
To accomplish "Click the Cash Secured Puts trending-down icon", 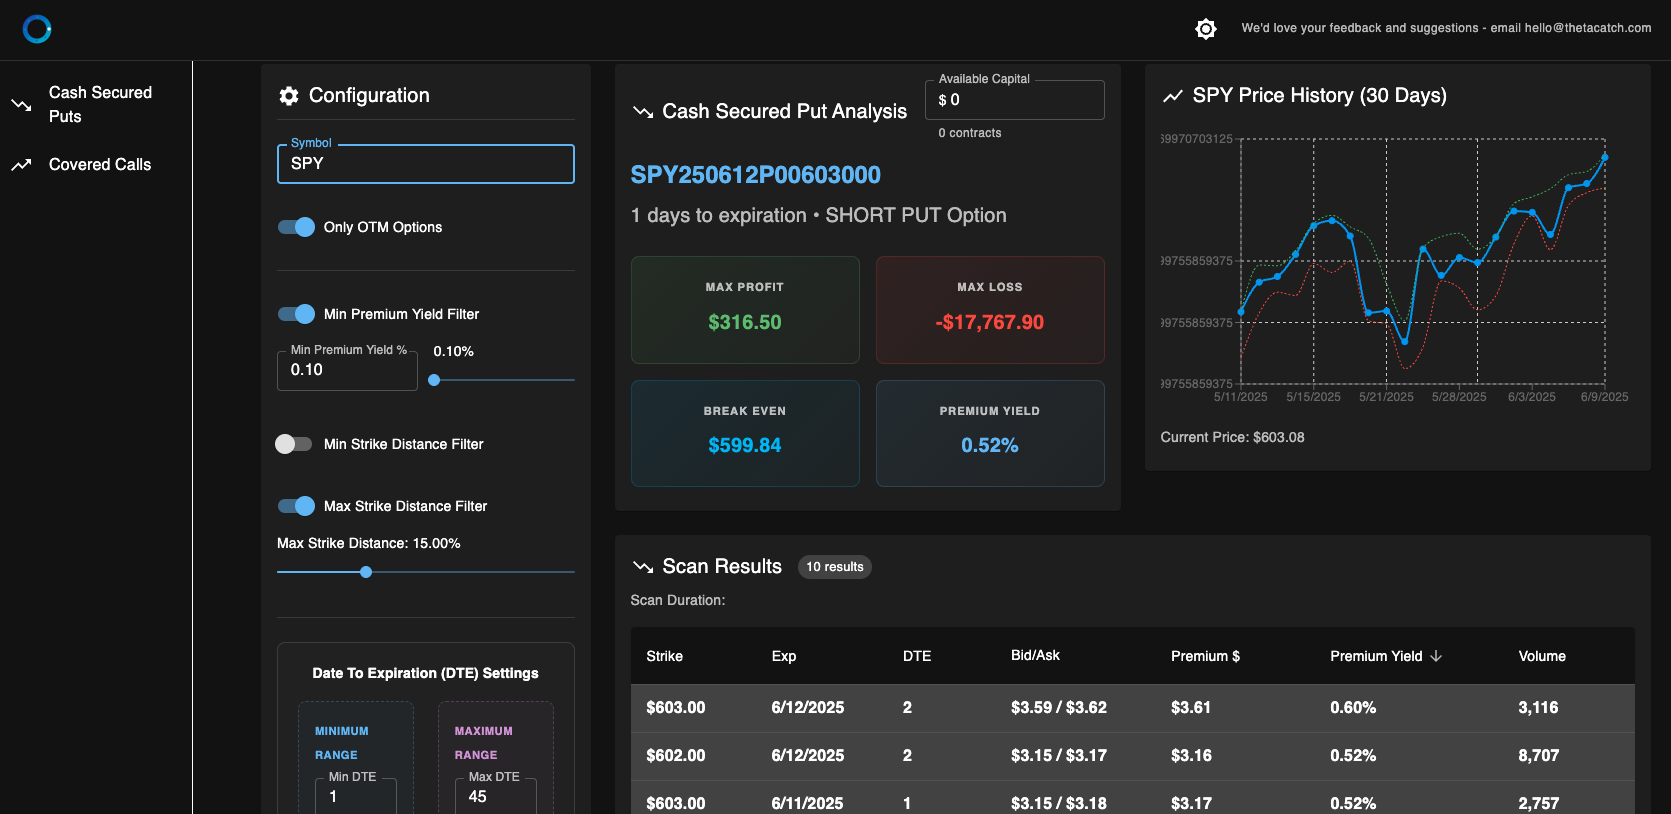I will pyautogui.click(x=21, y=104).
